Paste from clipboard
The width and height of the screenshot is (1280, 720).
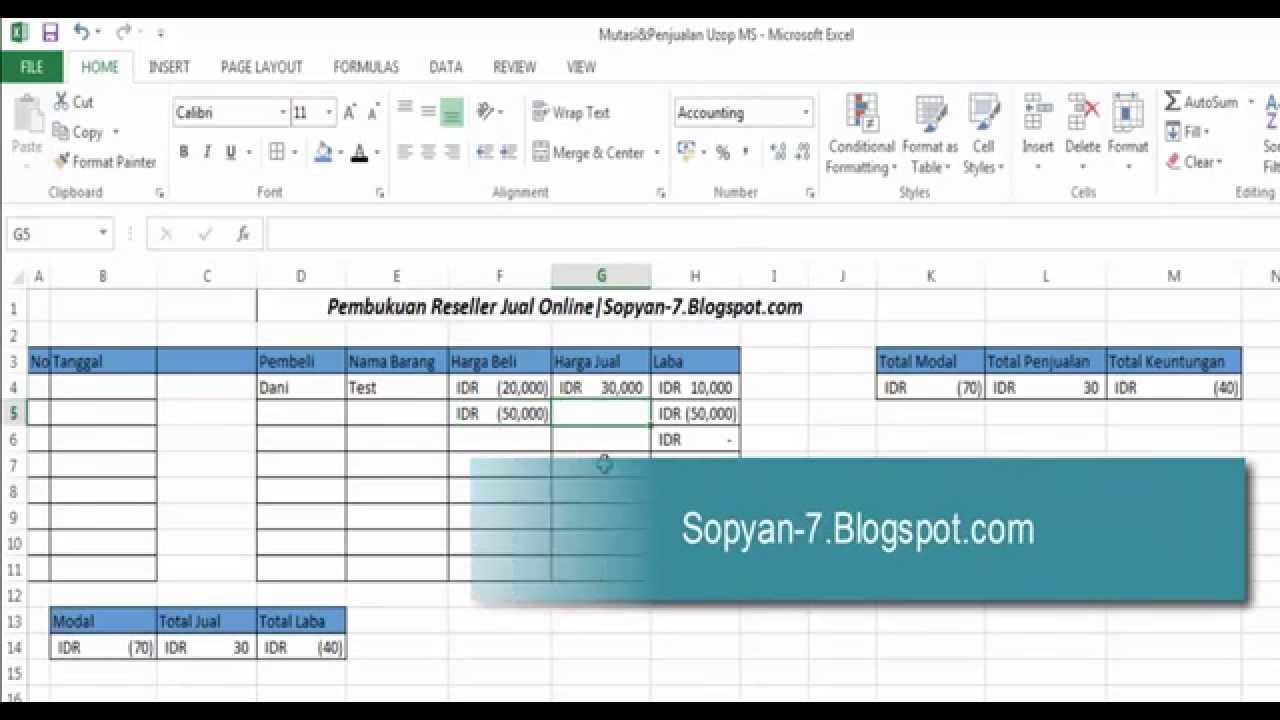point(27,126)
